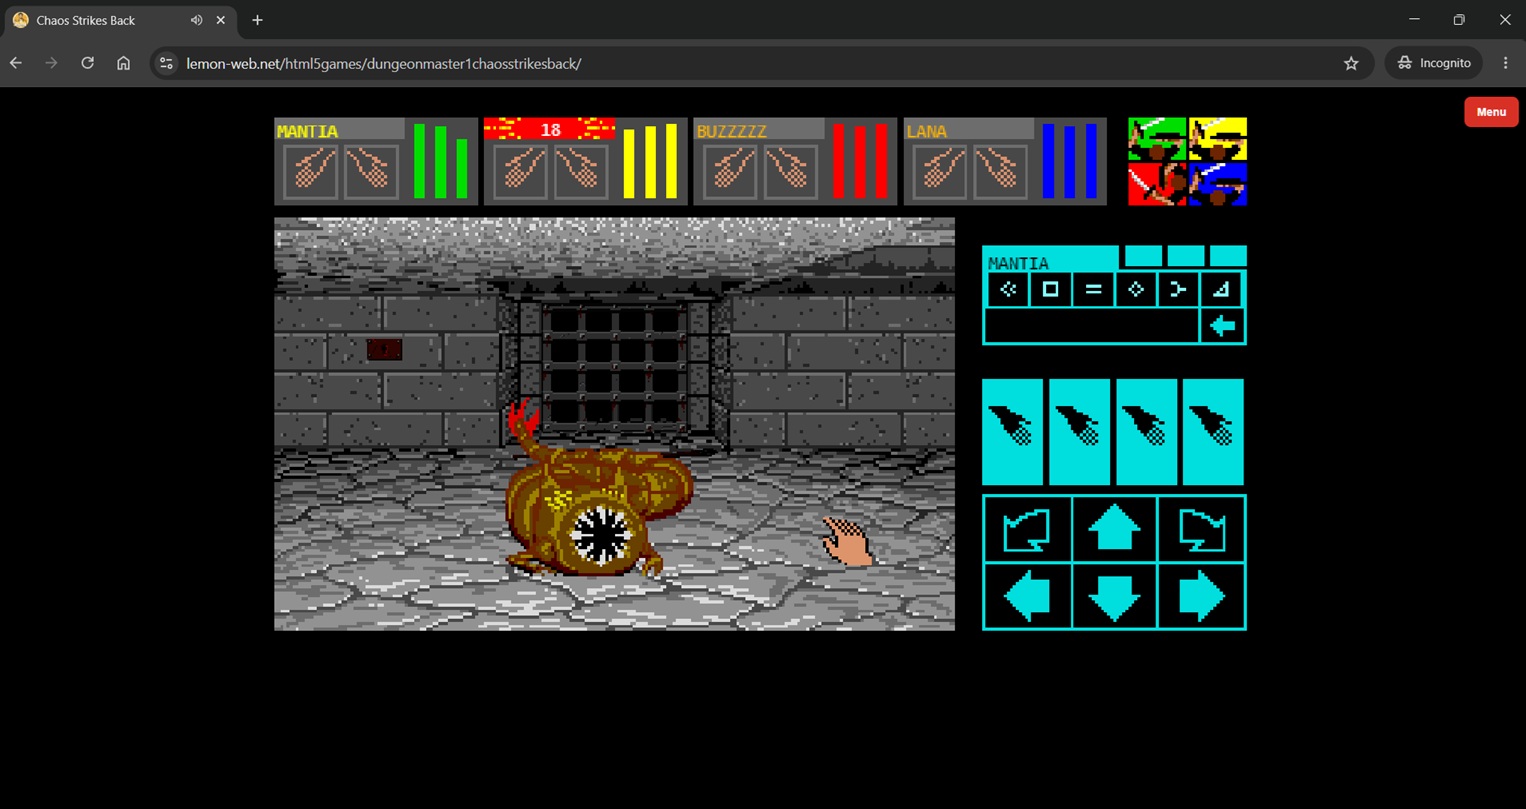This screenshot has width=1526, height=809.
Task: Move backward with the down arrow
Action: click(x=1114, y=596)
